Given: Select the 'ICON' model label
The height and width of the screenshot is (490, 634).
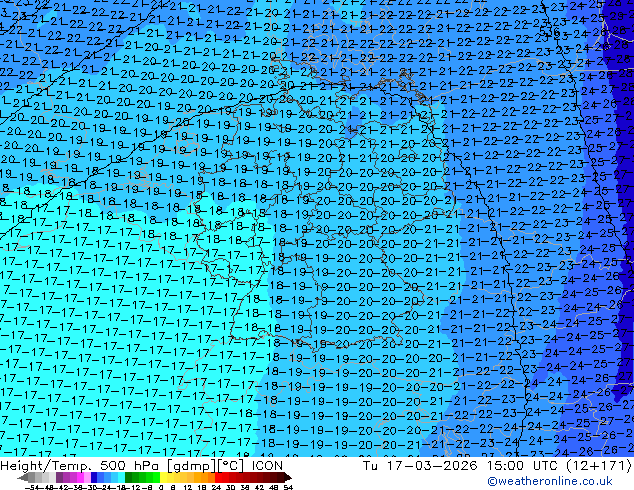Looking at the screenshot, I should point(267,466).
